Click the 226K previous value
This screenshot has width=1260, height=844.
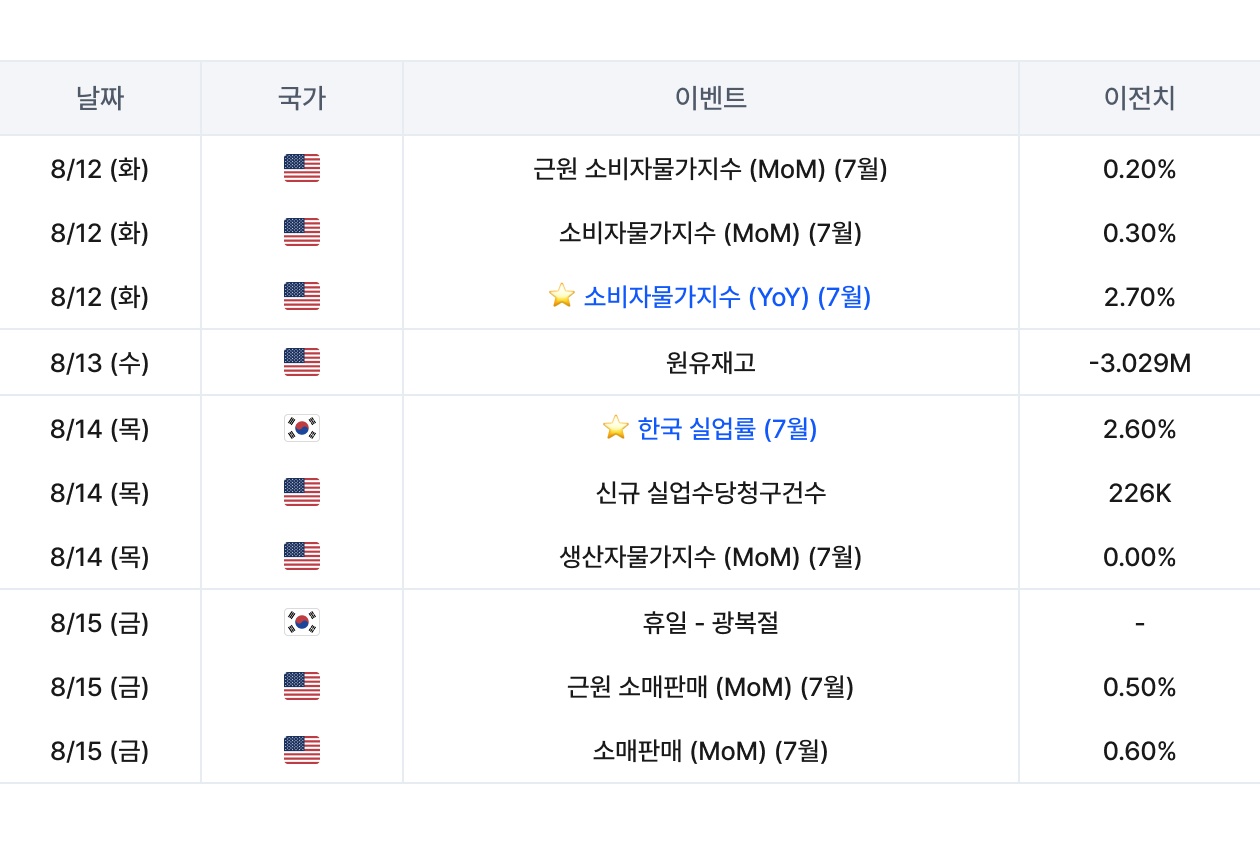click(1140, 493)
